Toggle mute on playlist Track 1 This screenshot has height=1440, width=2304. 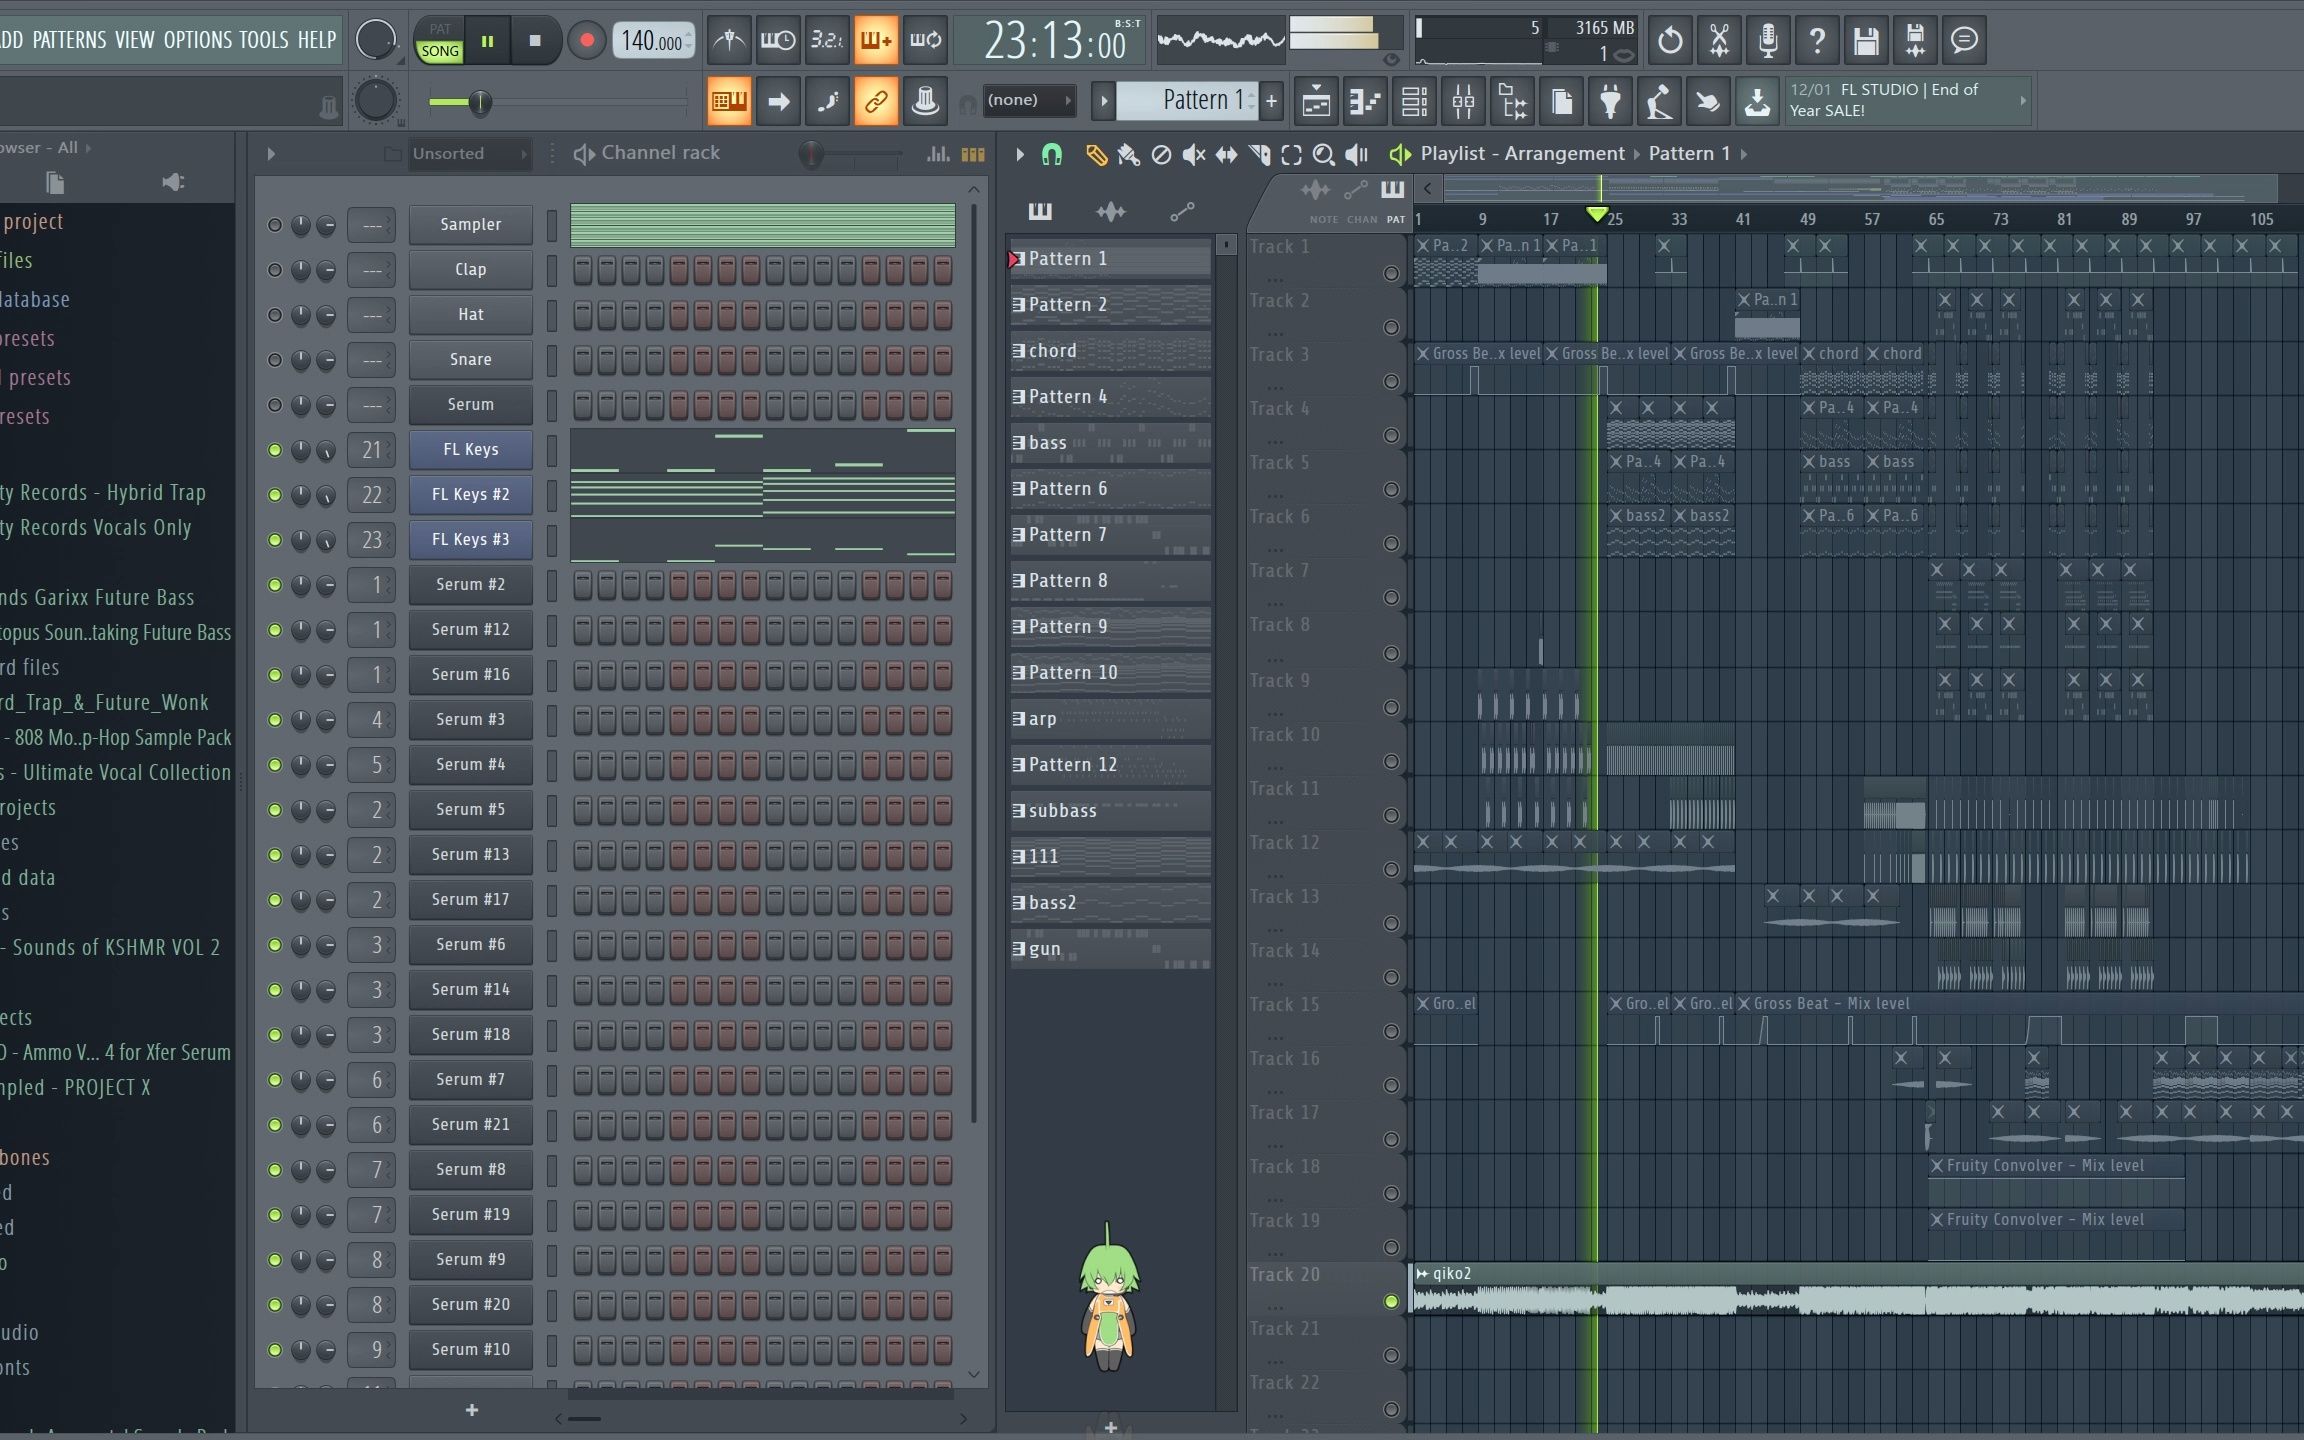[x=1391, y=274]
